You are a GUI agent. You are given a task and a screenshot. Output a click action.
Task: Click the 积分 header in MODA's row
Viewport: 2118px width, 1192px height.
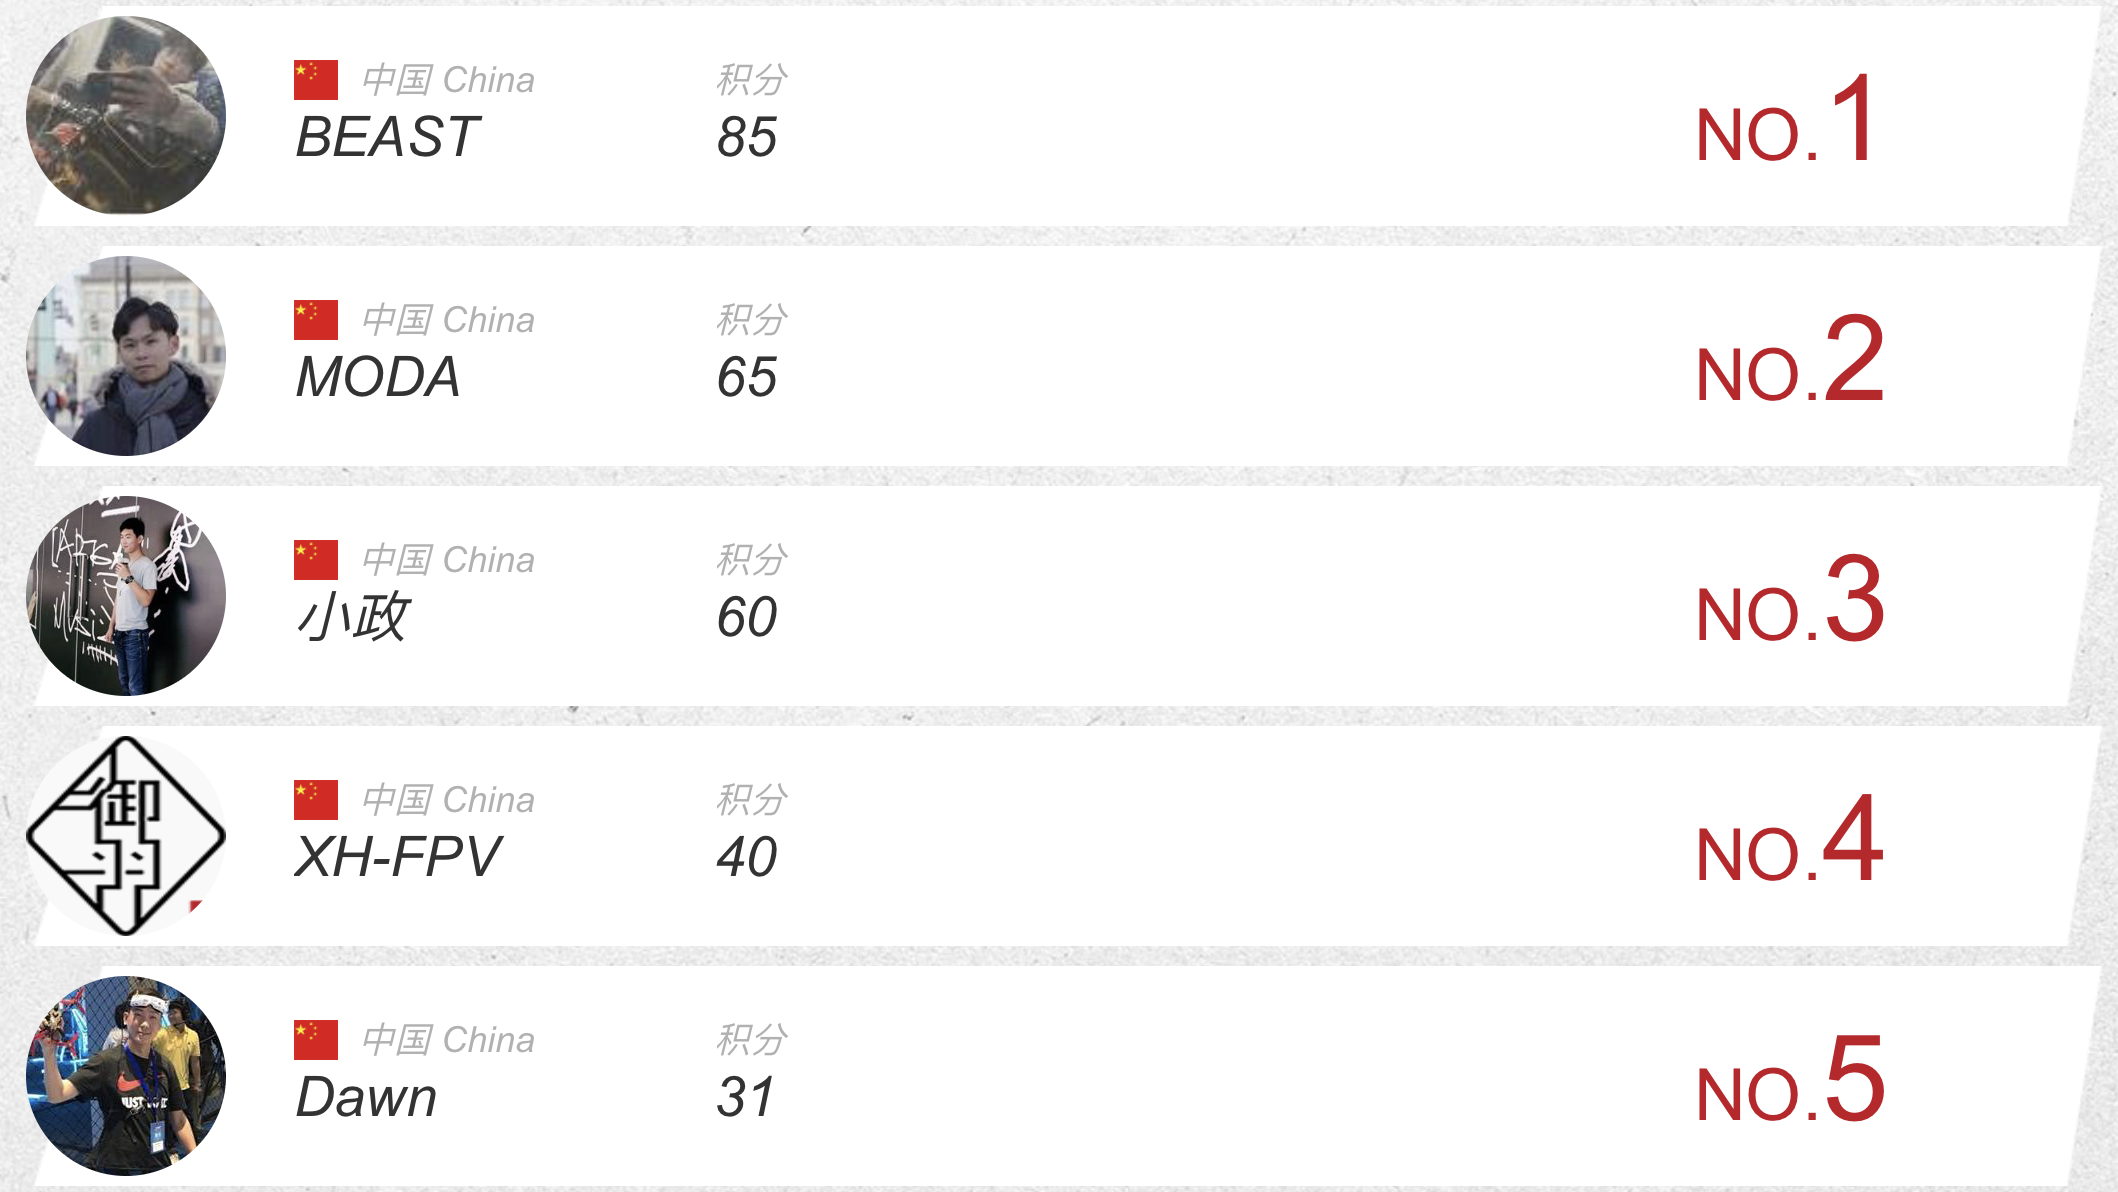(752, 320)
